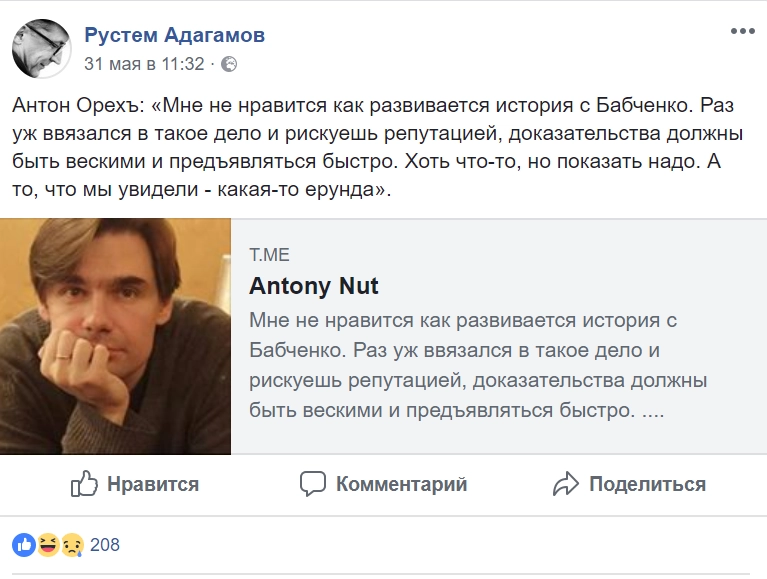The width and height of the screenshot is (767, 579).
Task: Click the thumbs-up icon beside Нравится
Action: coord(83,485)
